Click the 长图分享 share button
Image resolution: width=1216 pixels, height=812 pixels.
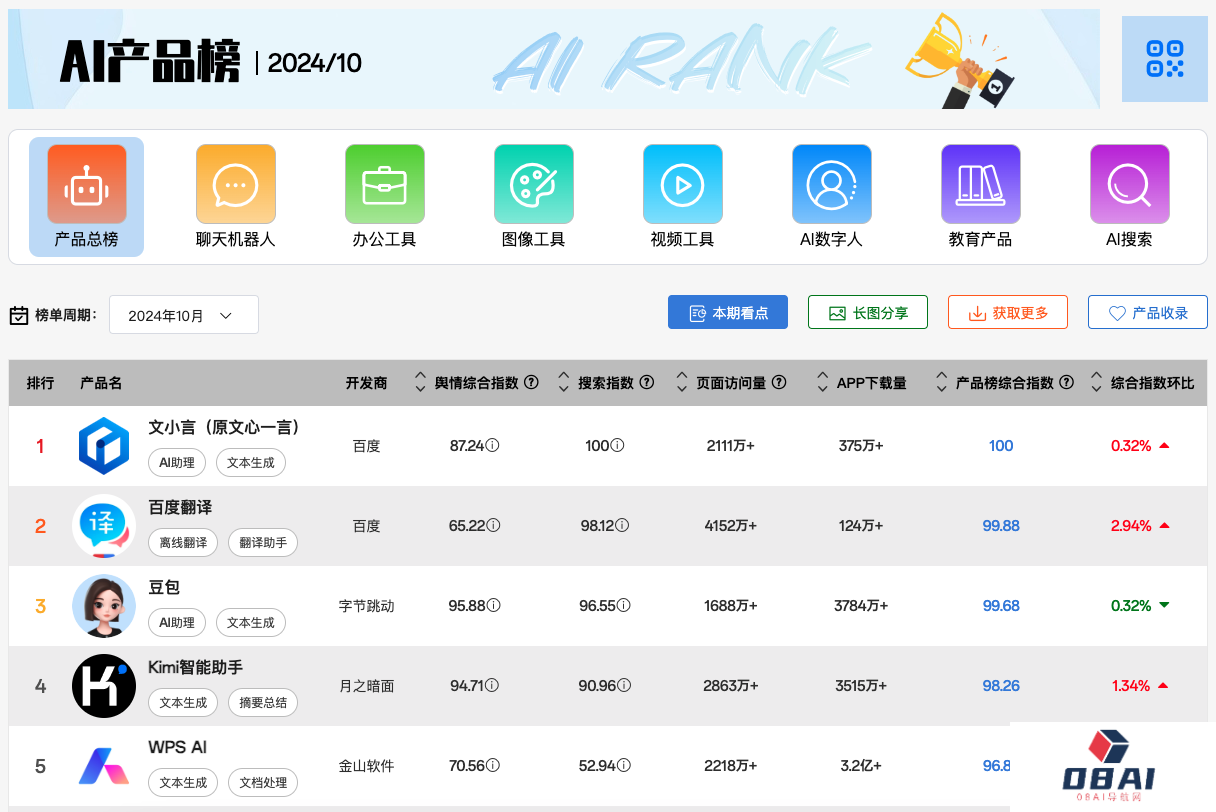coord(867,311)
